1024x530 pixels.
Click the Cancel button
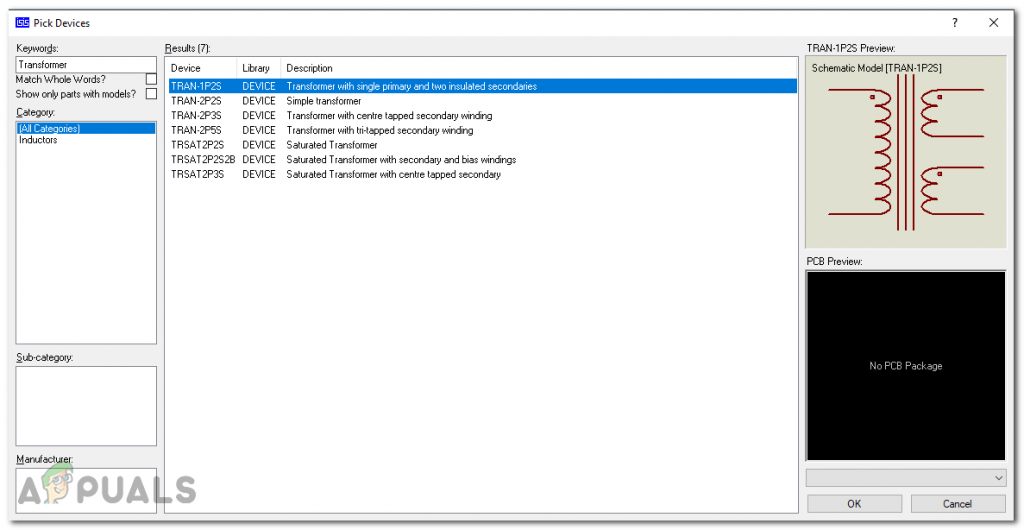(957, 503)
